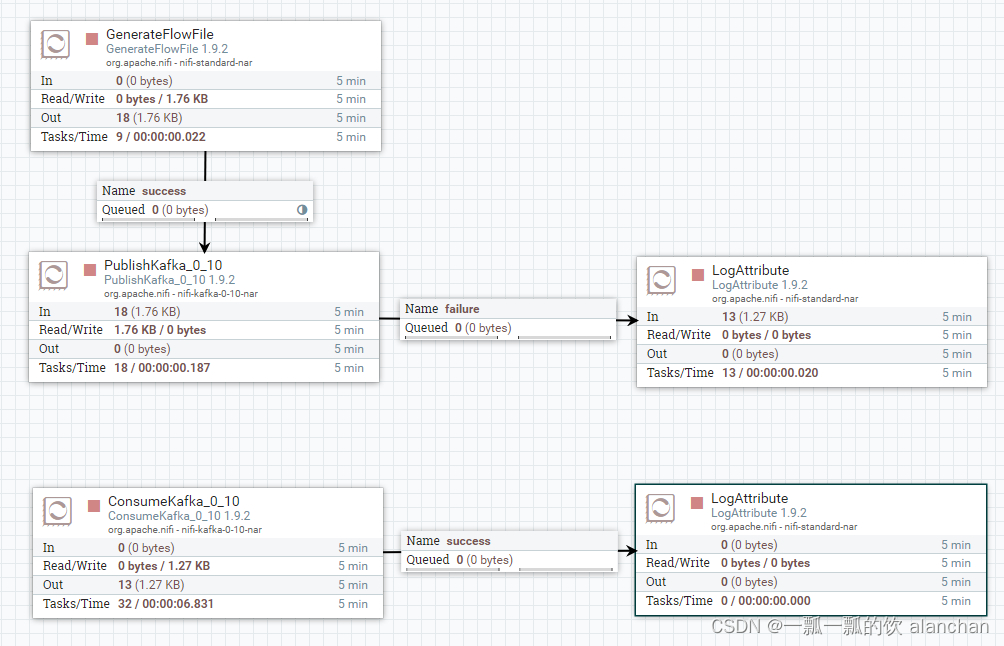Click GenerateFlowFile's red stopped status indicator

pyautogui.click(x=92, y=39)
